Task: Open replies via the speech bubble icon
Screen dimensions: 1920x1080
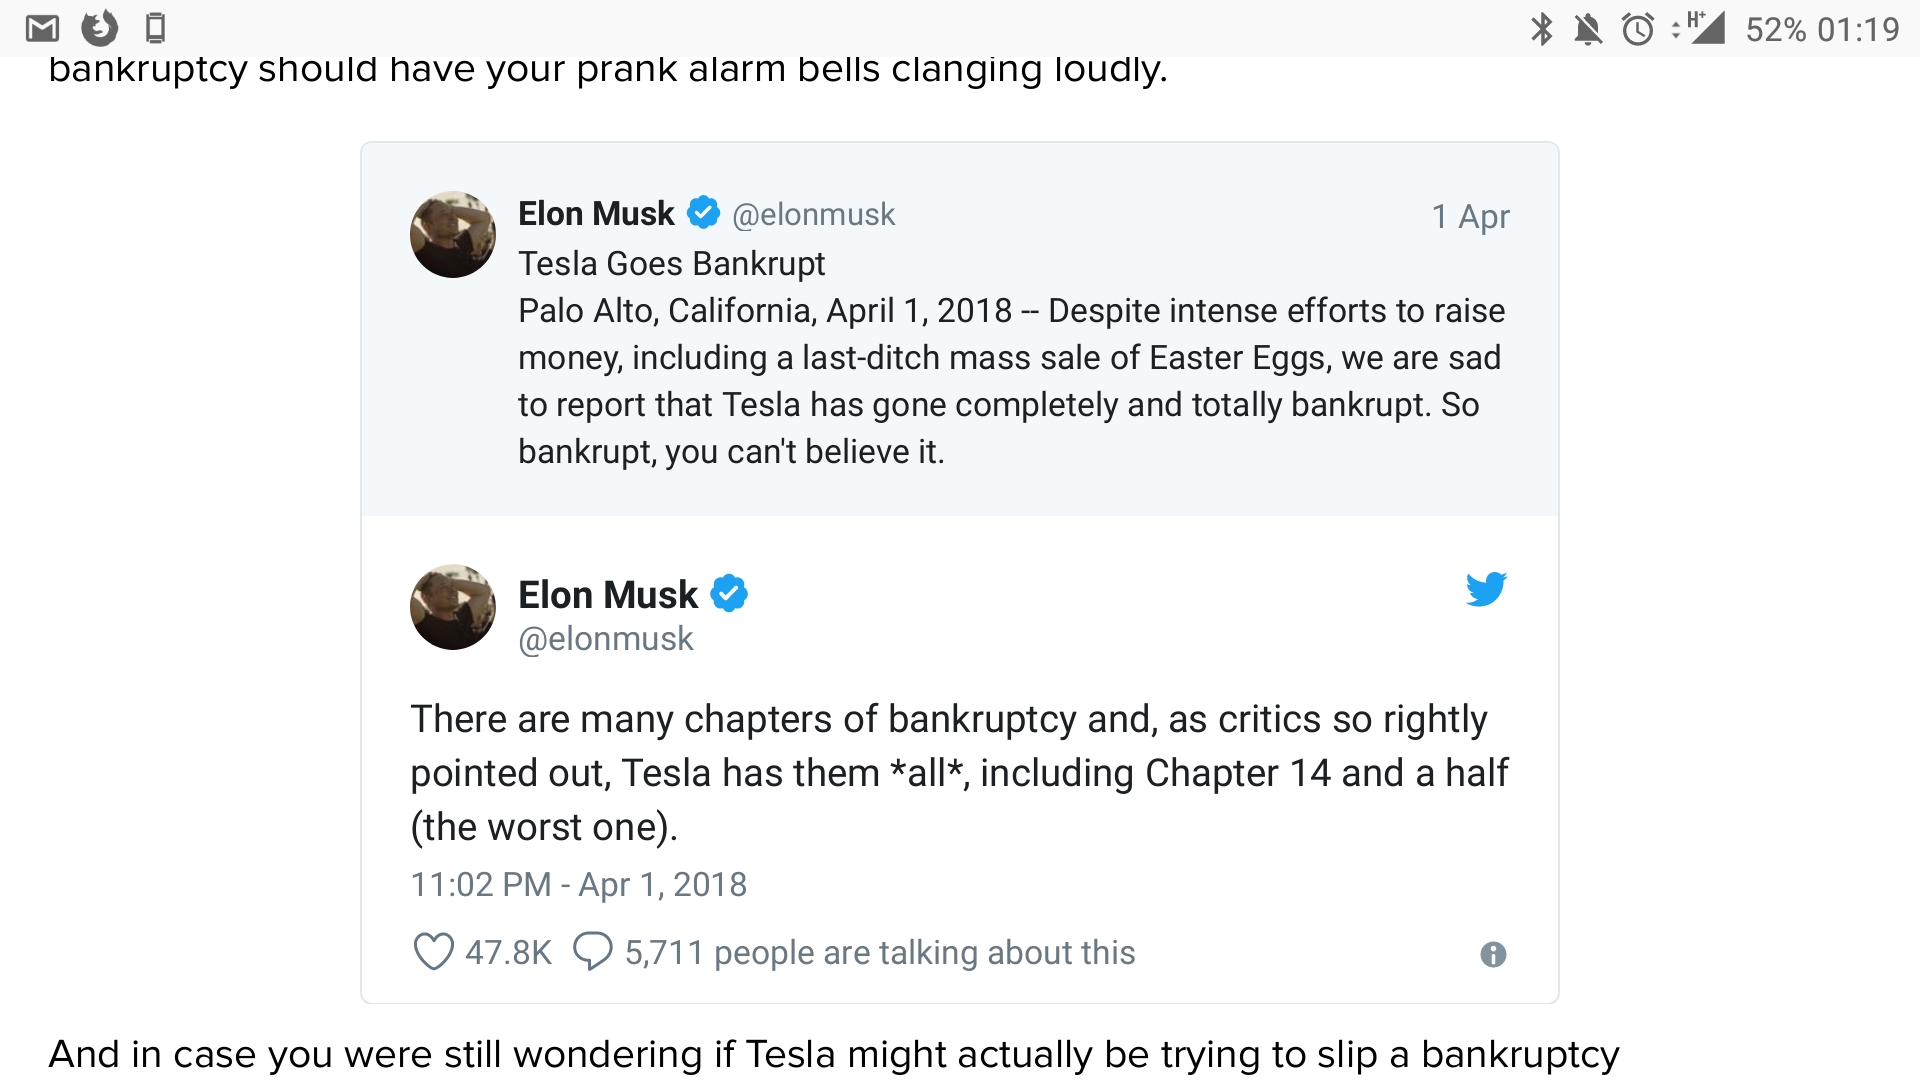Action: (592, 951)
